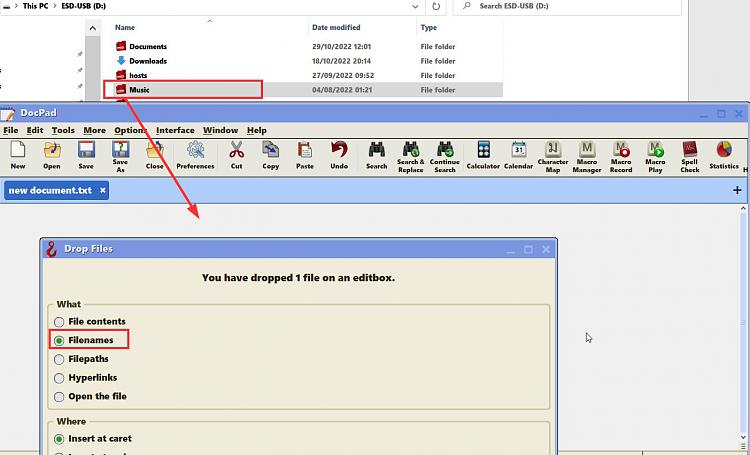This screenshot has width=750, height=455.
Task: Click the DocPad editor scroll up arrow
Action: (x=743, y=209)
